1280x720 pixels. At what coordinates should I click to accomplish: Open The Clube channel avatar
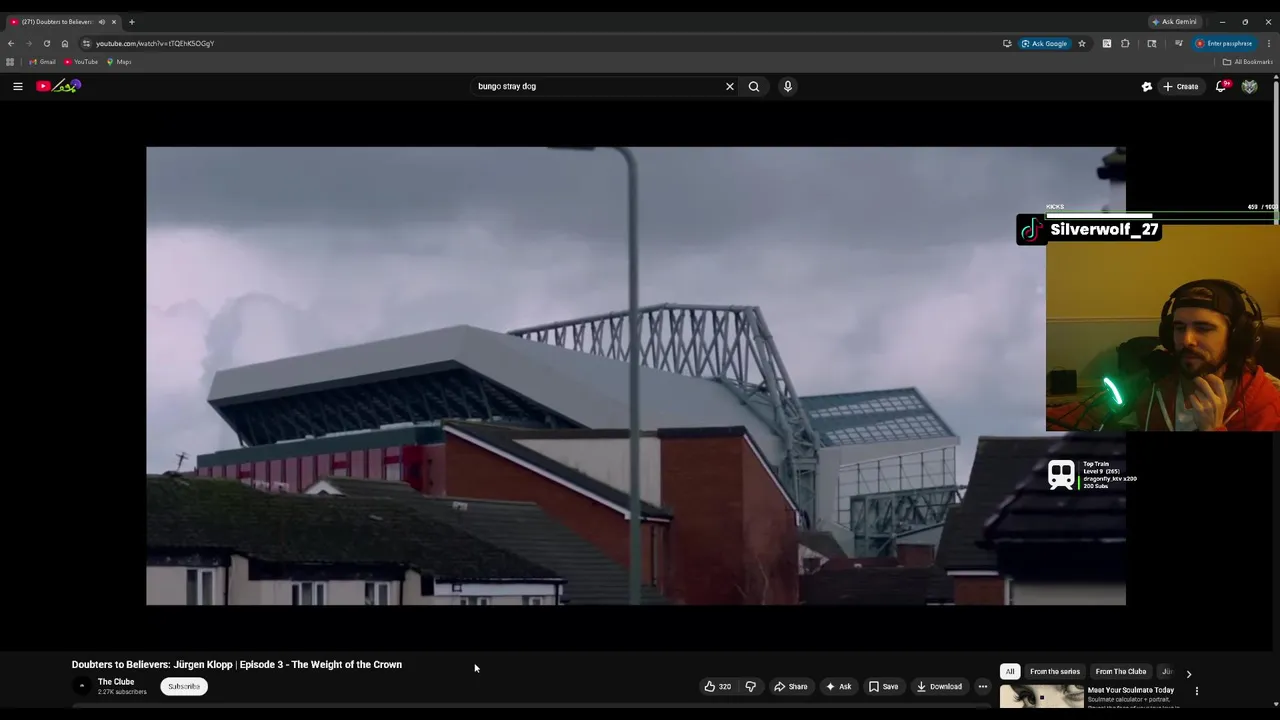pyautogui.click(x=82, y=686)
